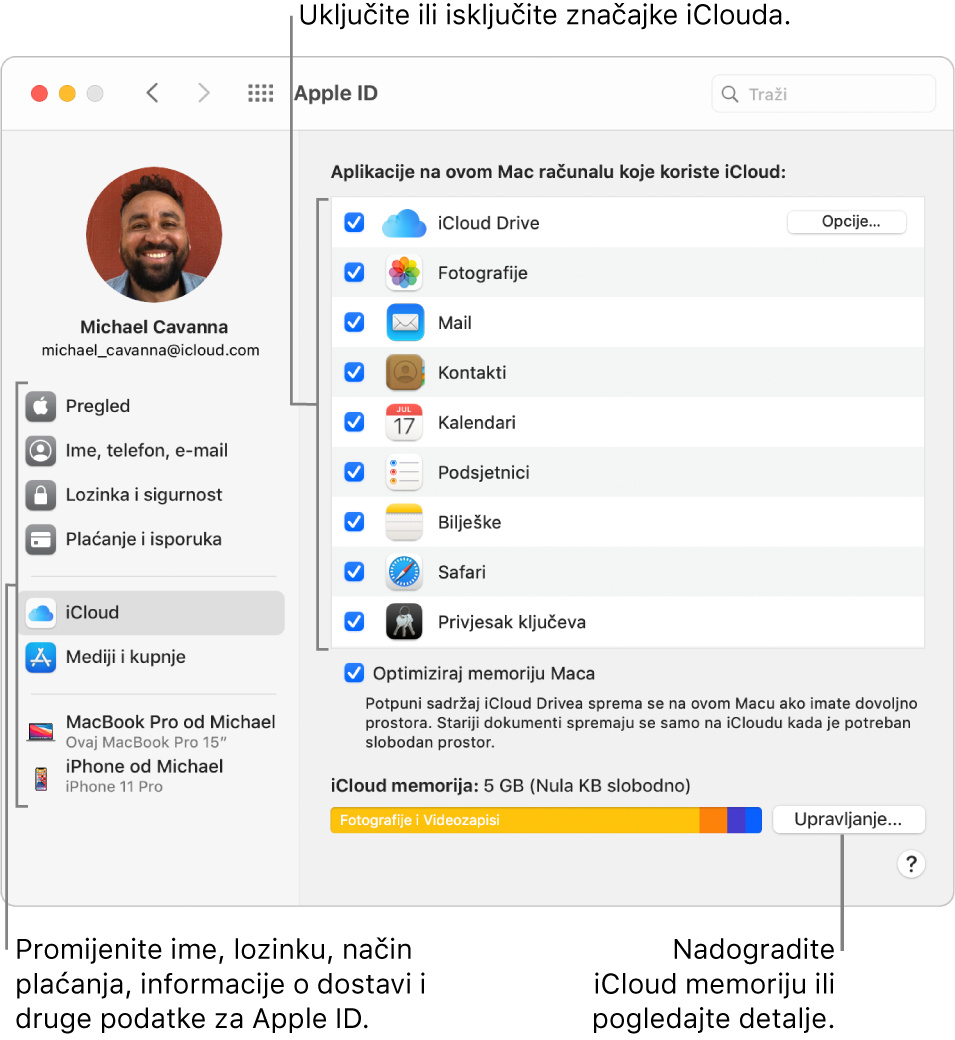Click the Kalendari calendar icon
955x1040 pixels.
[404, 422]
